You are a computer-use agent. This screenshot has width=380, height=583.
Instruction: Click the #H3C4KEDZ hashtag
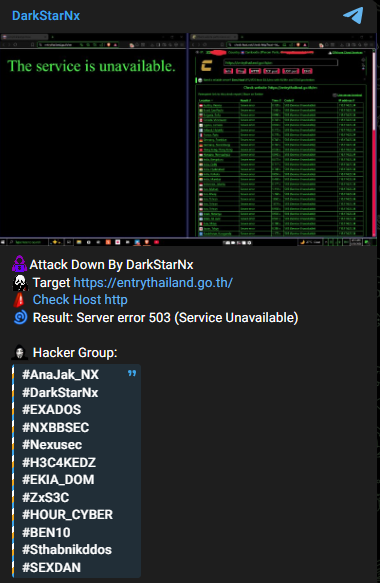tap(59, 462)
